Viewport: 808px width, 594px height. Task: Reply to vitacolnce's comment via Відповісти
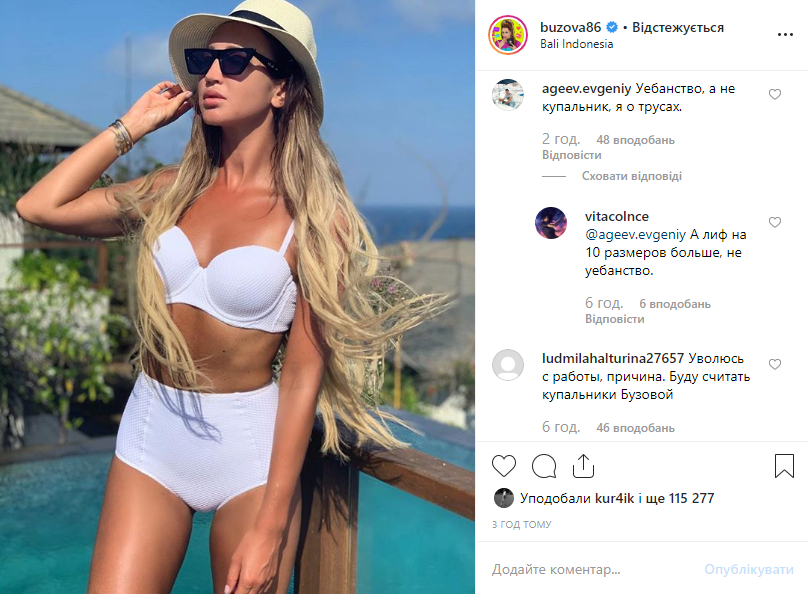(x=614, y=319)
